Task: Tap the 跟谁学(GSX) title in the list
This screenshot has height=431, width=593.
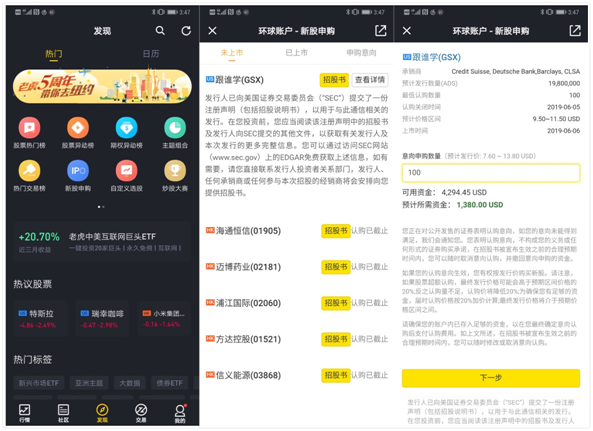Action: click(239, 80)
